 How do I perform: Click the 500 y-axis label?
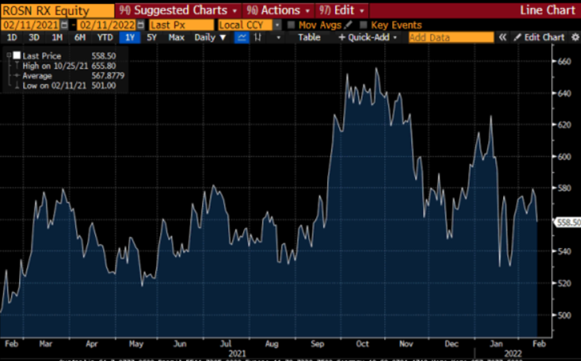point(565,315)
